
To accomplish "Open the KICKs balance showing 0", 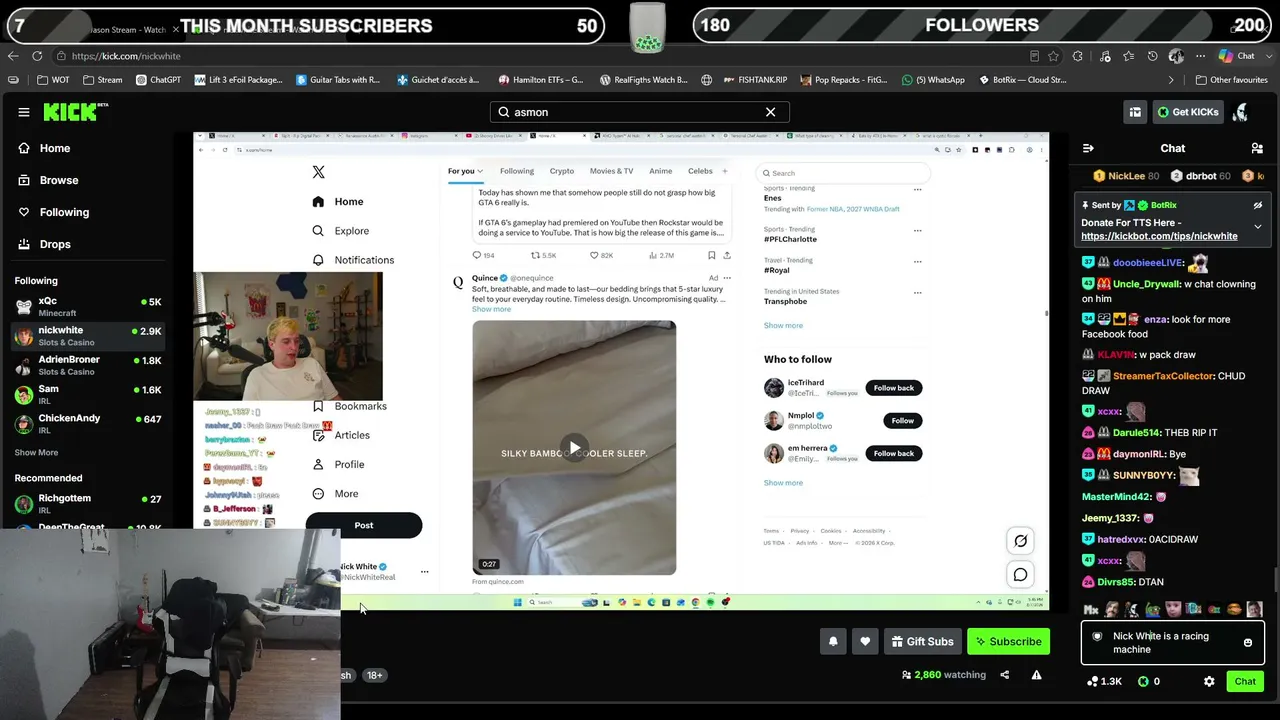I will point(1149,681).
